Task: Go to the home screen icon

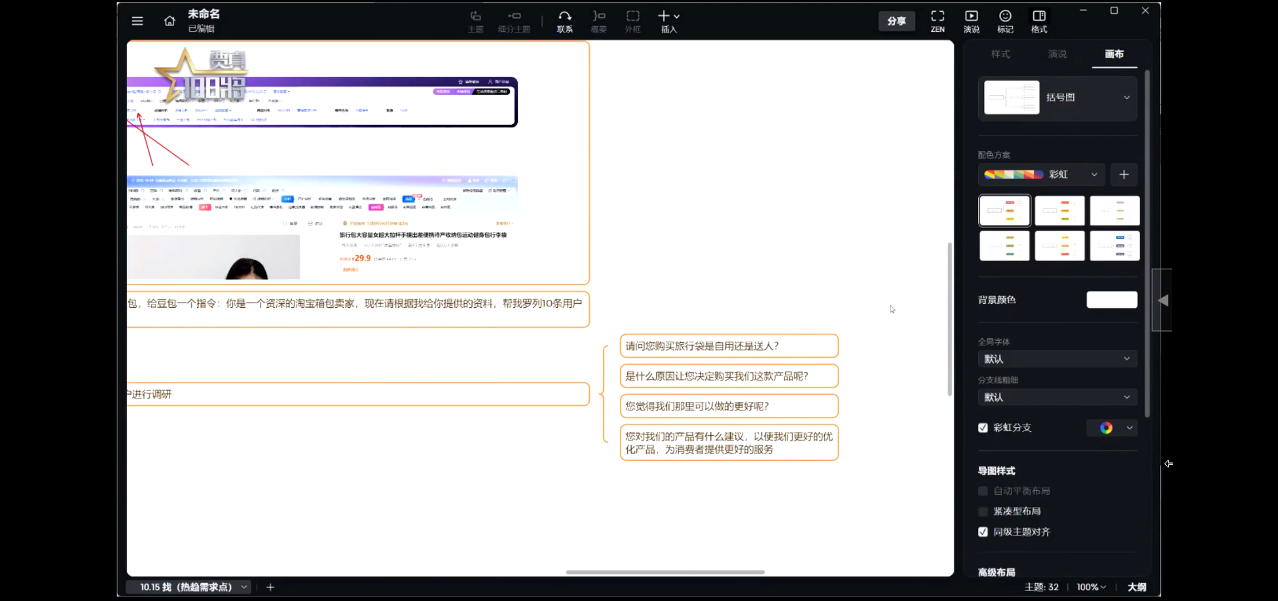Action: tap(169, 21)
